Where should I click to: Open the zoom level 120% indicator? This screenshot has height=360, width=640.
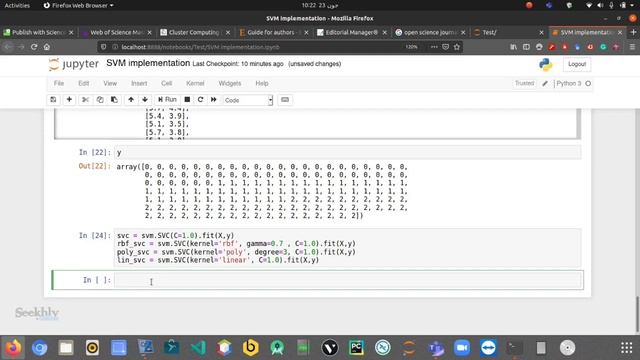[411, 47]
